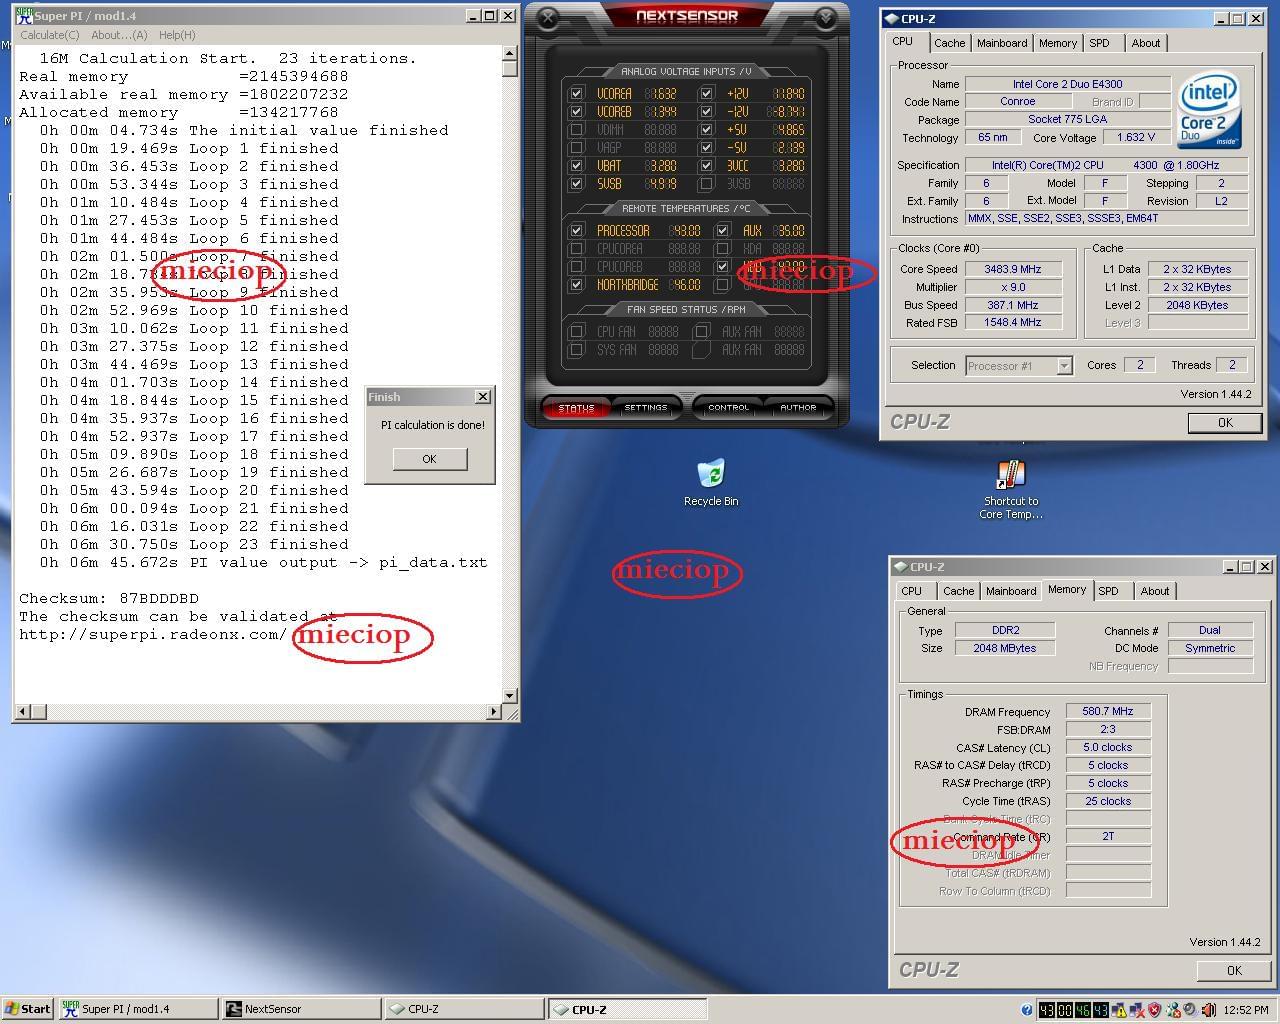Enable VAGP voltage checkbox
The width and height of the screenshot is (1280, 1024).
click(576, 148)
